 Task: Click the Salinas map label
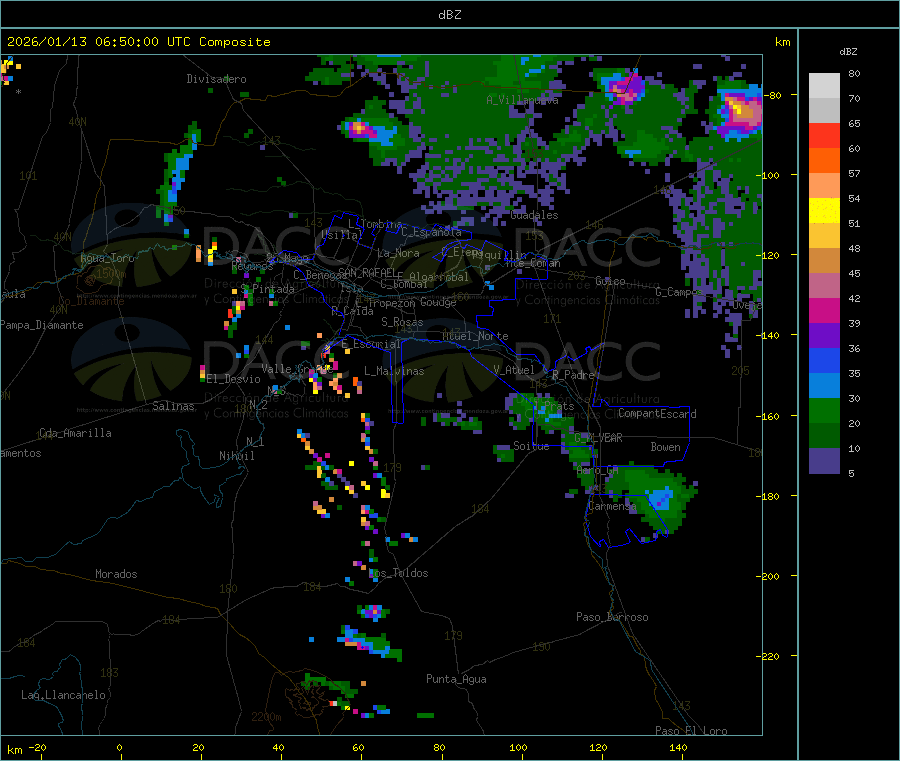pos(173,406)
